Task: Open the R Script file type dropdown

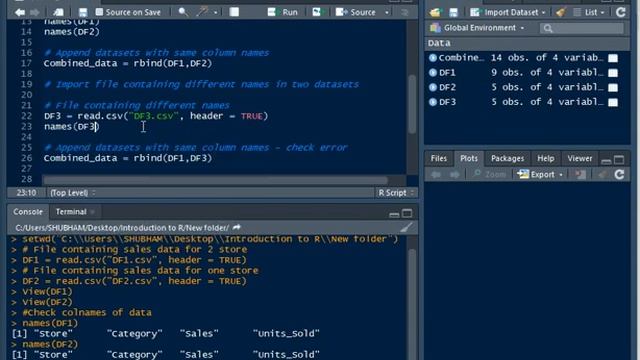Action: coord(396,193)
